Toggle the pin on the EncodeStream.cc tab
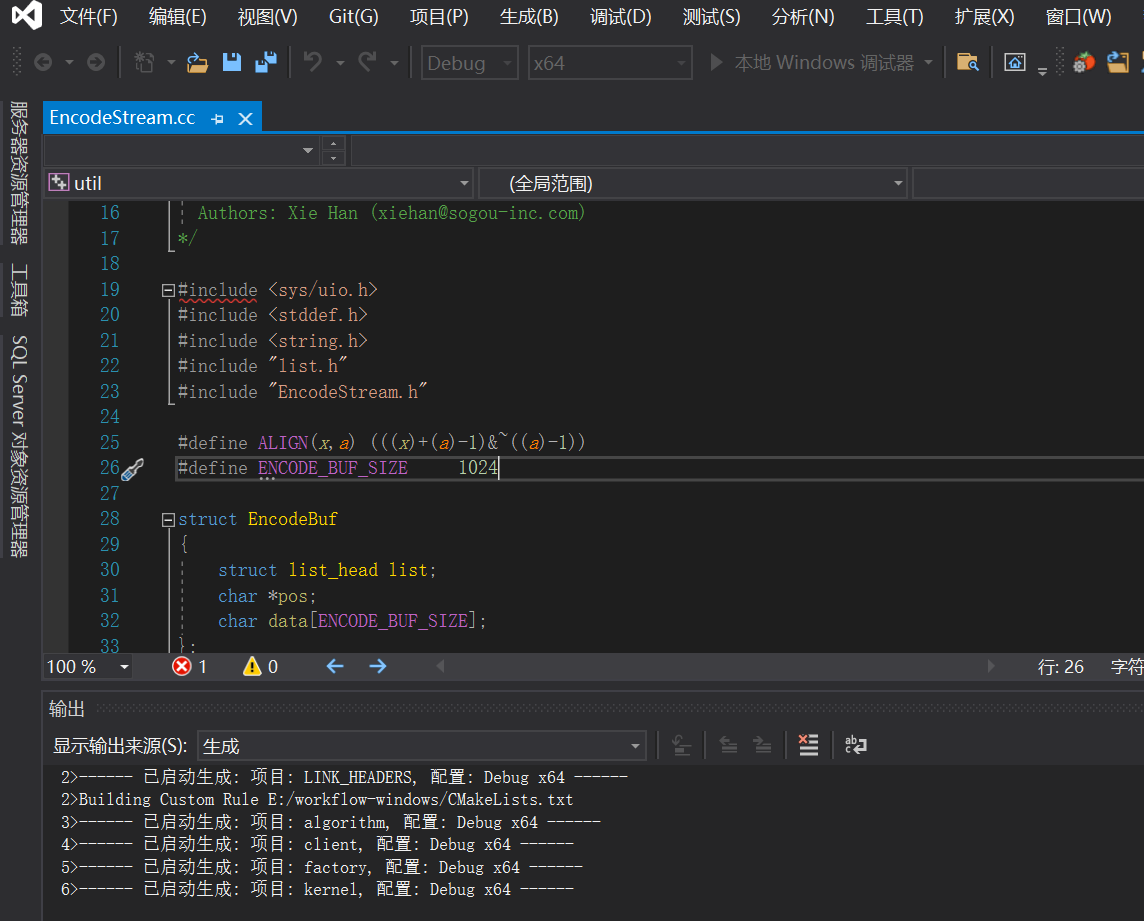 [217, 116]
